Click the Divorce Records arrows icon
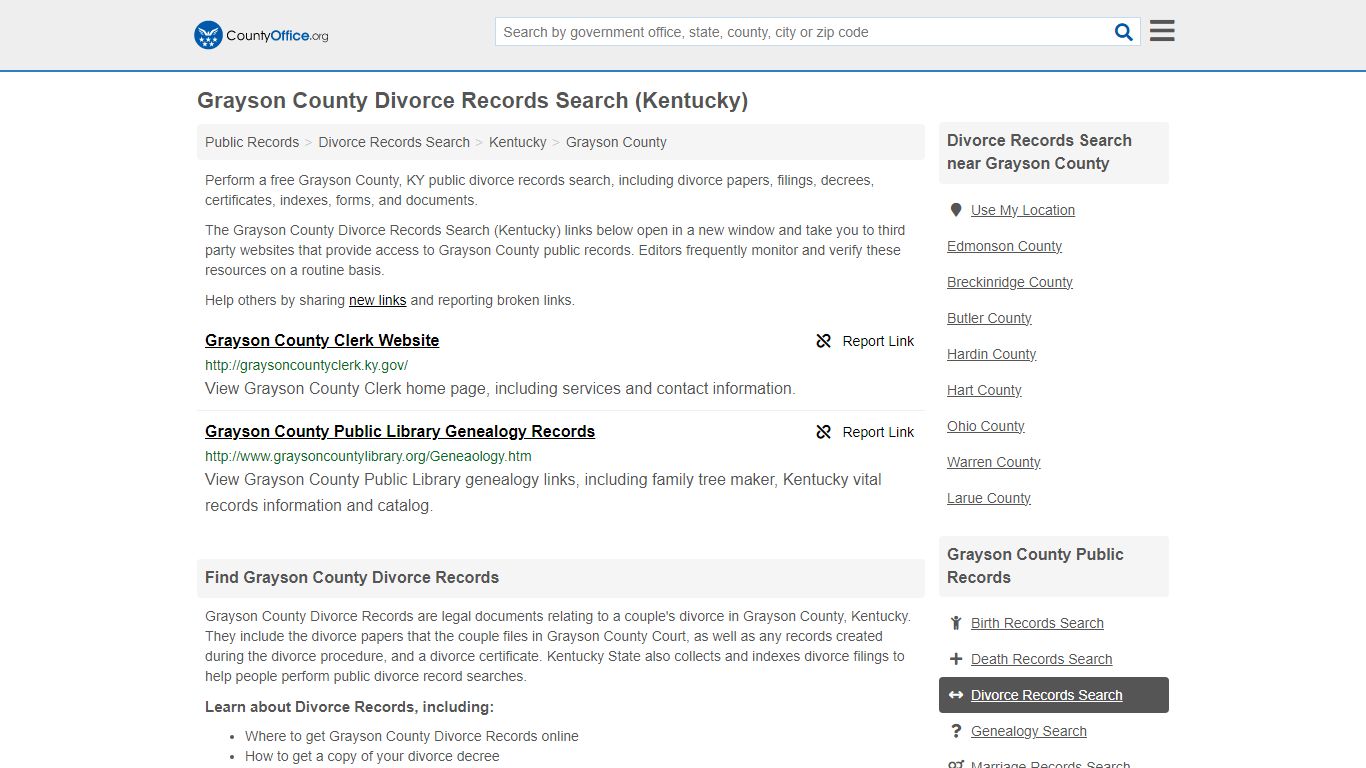 (x=955, y=695)
